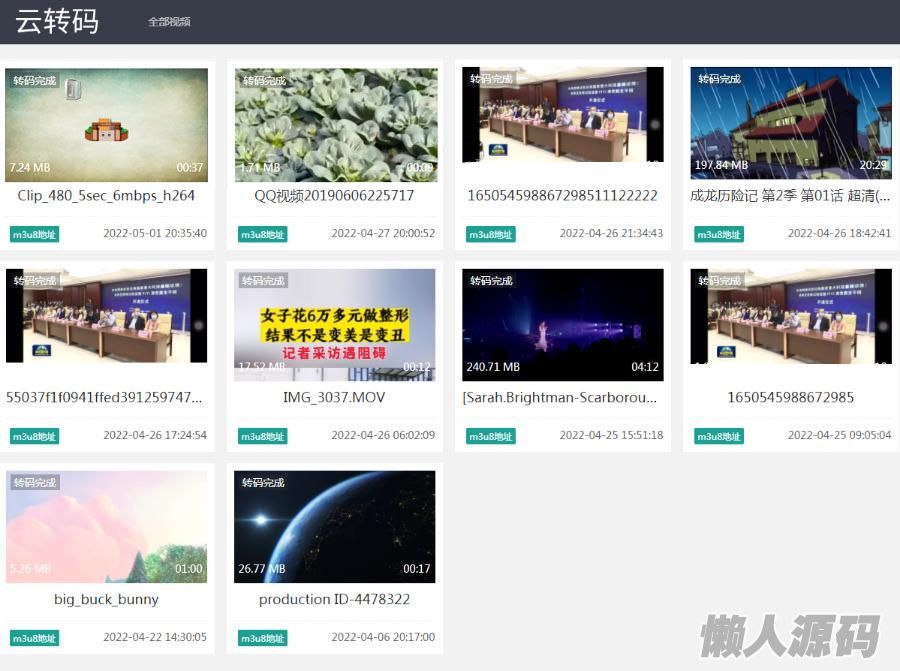Click the title big_buck_bunny
The width and height of the screenshot is (900, 671).
tap(106, 599)
